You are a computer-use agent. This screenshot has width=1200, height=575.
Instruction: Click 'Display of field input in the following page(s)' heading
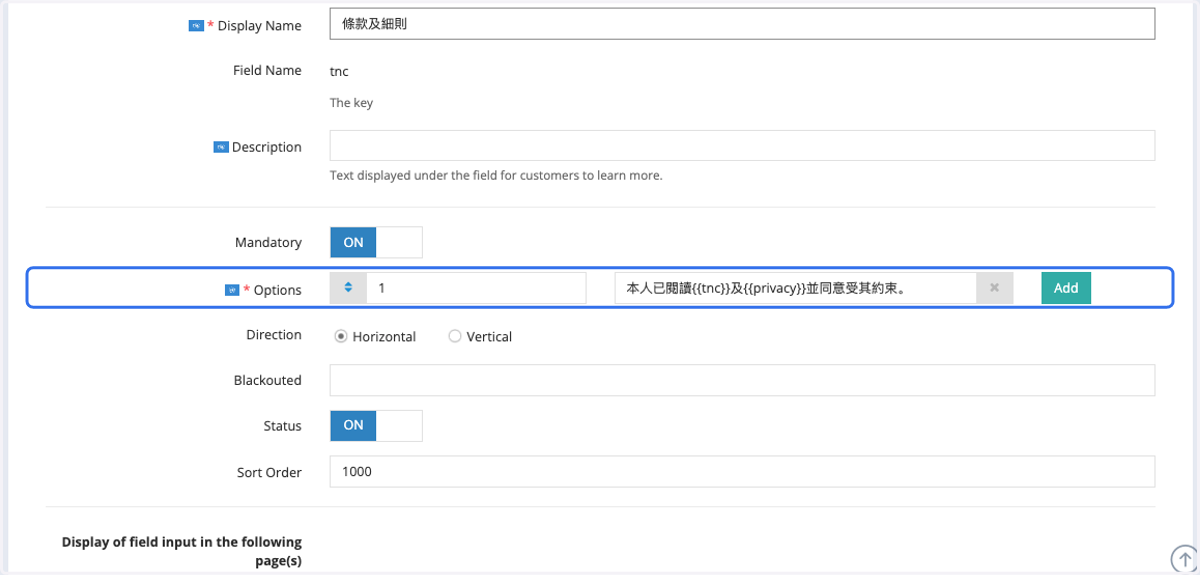click(182, 552)
